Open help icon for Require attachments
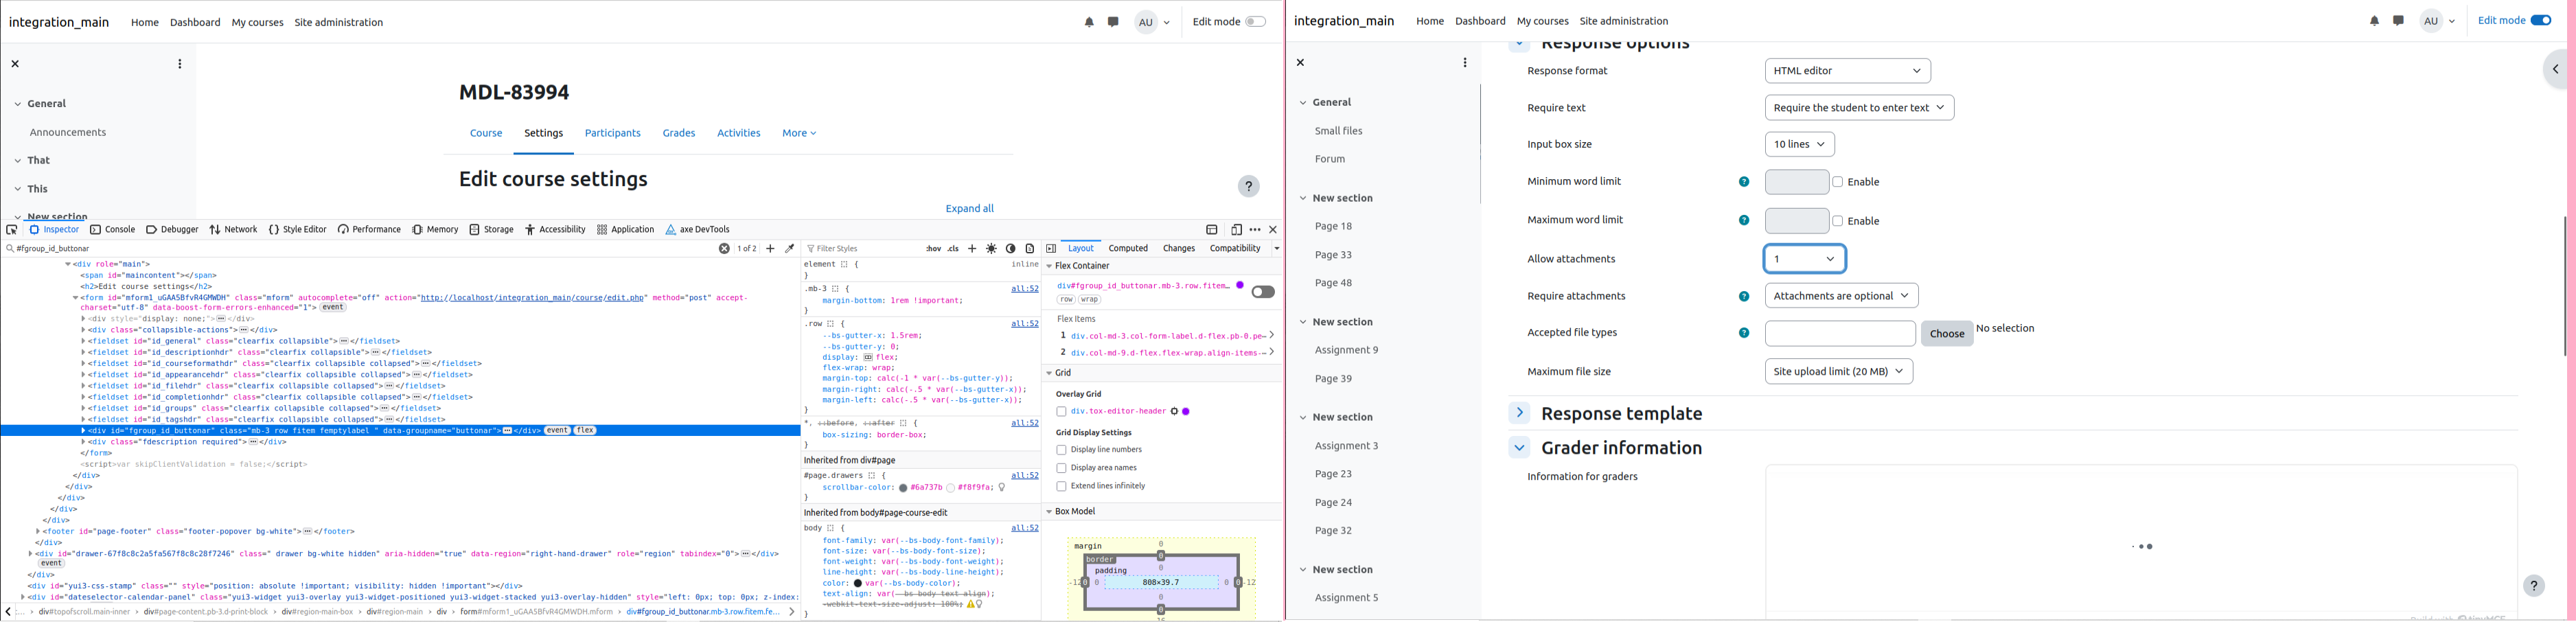 tap(1744, 297)
